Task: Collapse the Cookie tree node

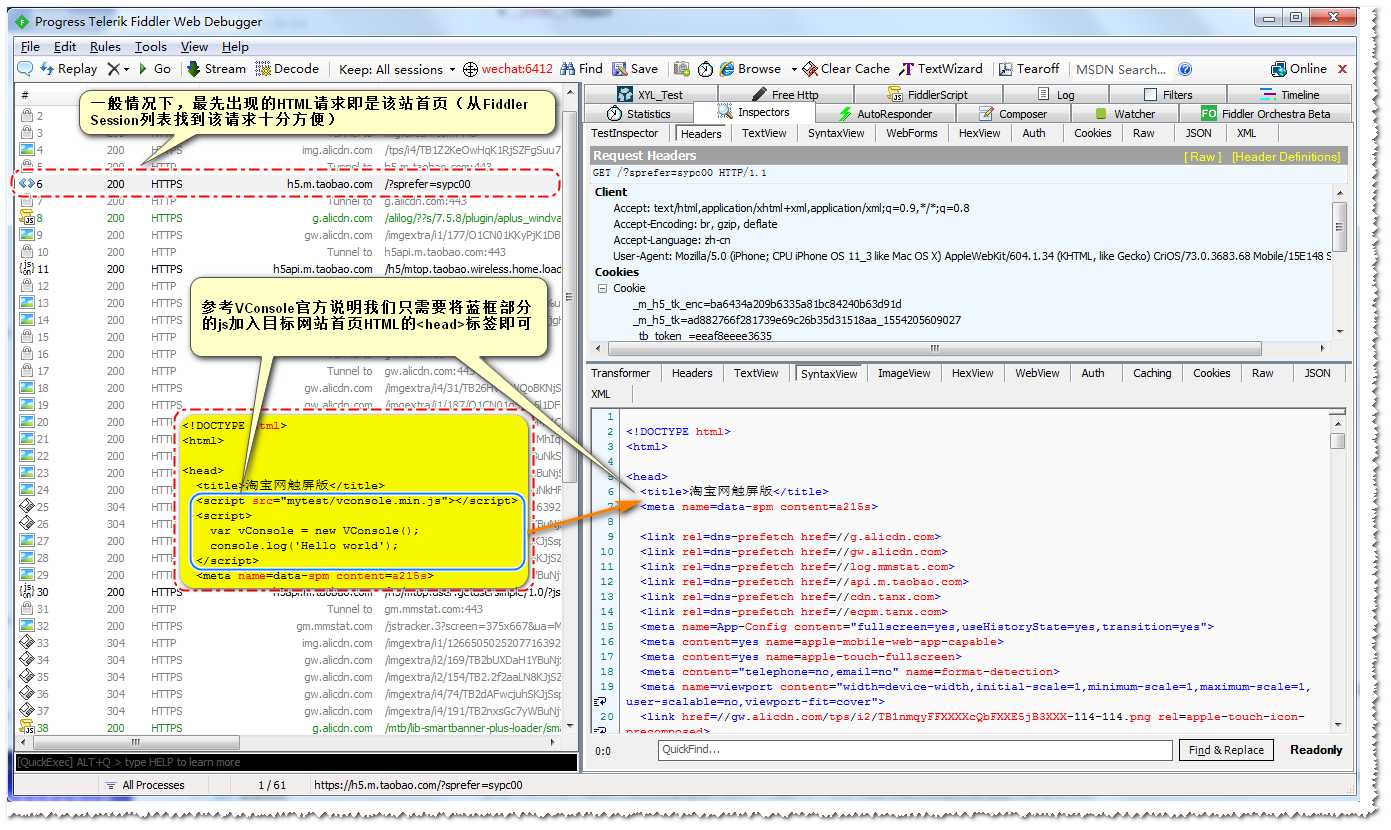Action: [x=602, y=288]
